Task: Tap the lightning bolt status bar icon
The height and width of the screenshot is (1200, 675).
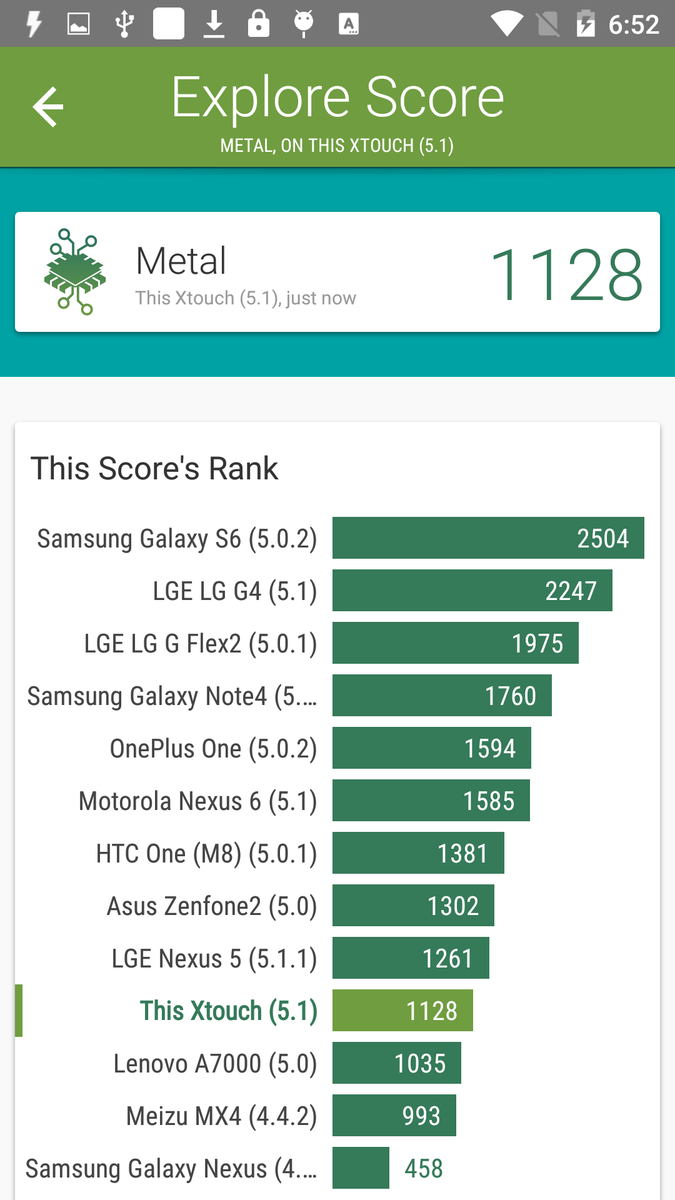Action: (34, 24)
